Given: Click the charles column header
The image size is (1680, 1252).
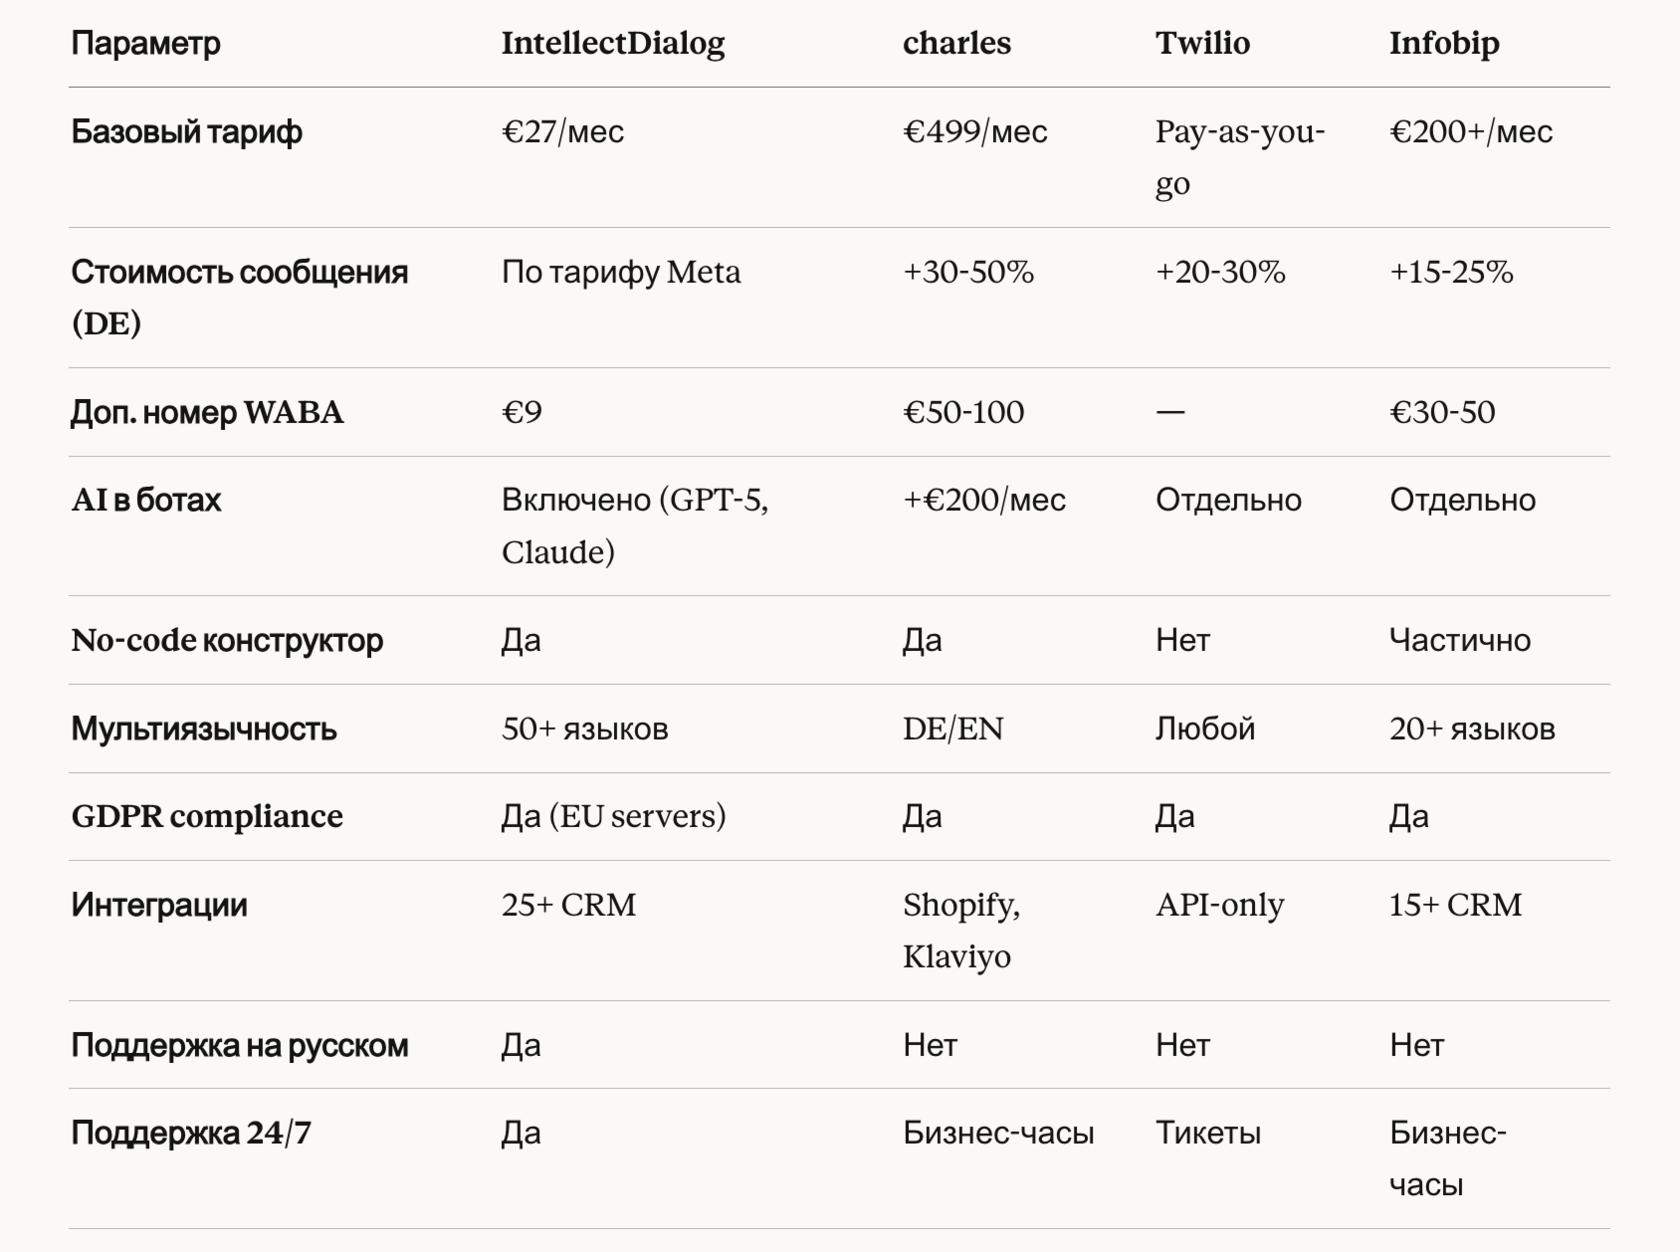Looking at the screenshot, I should (x=956, y=44).
